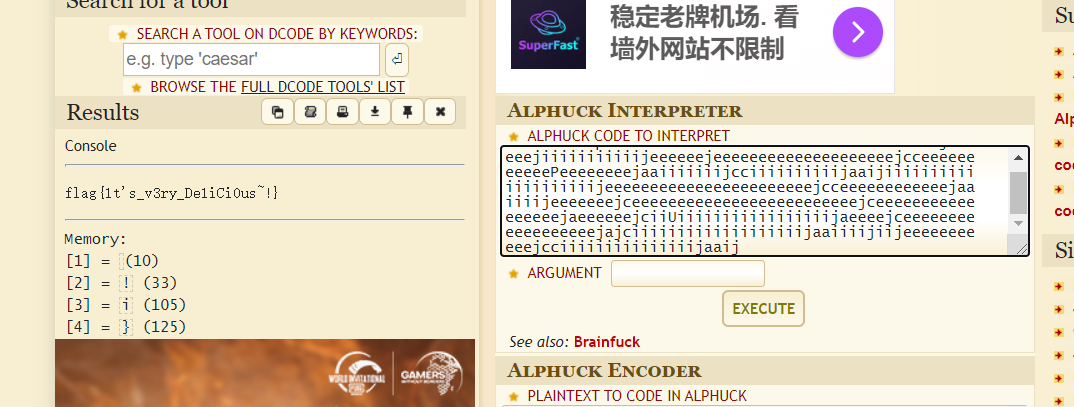Submit the tool search with enter button
The width and height of the screenshot is (1074, 407).
pos(397,60)
